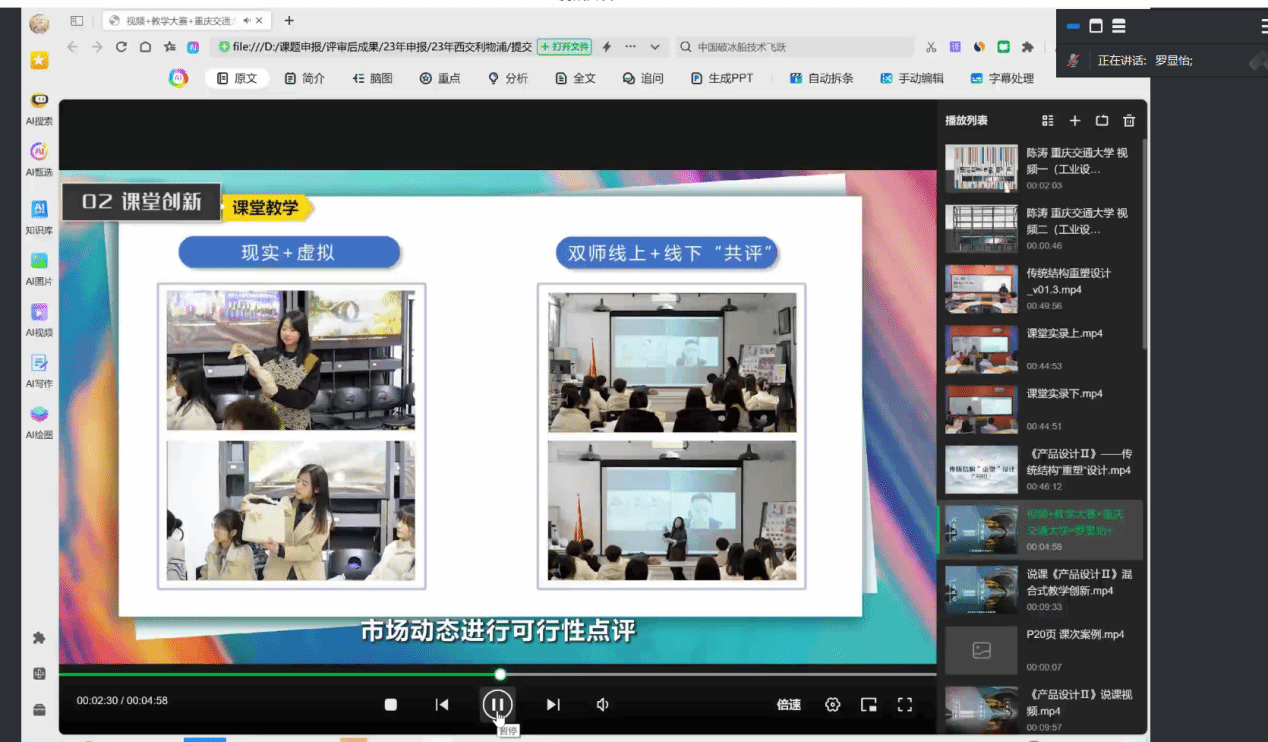Screen dimensions: 1268x742
Task: Add a file to the playlist
Action: coord(1075,121)
